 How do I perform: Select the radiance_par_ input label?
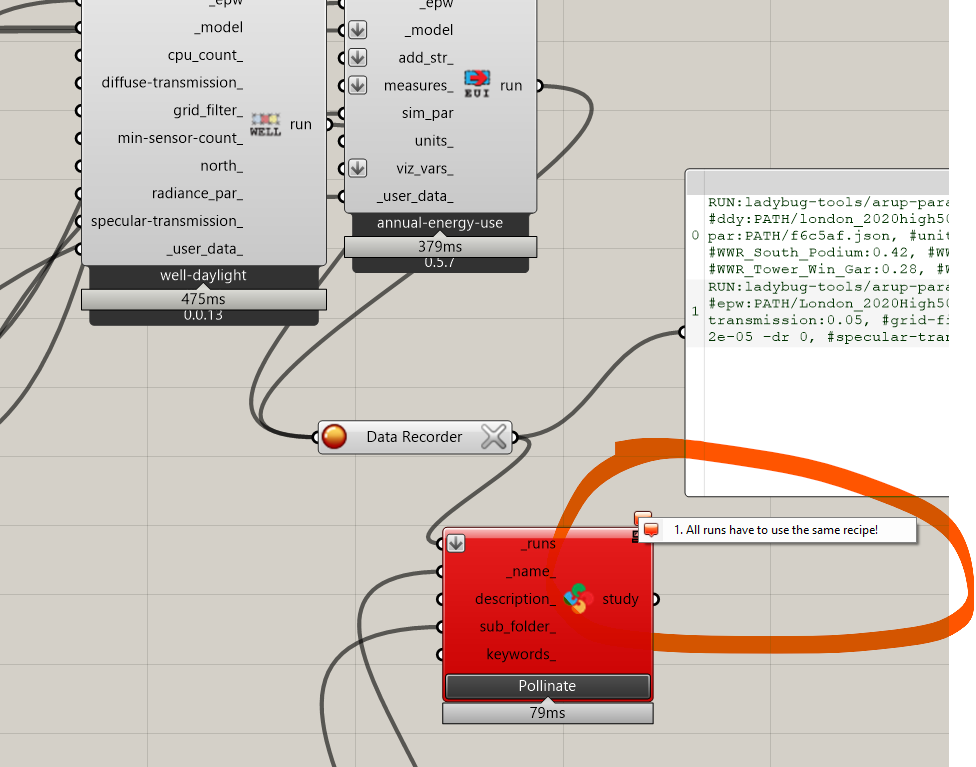pos(197,193)
